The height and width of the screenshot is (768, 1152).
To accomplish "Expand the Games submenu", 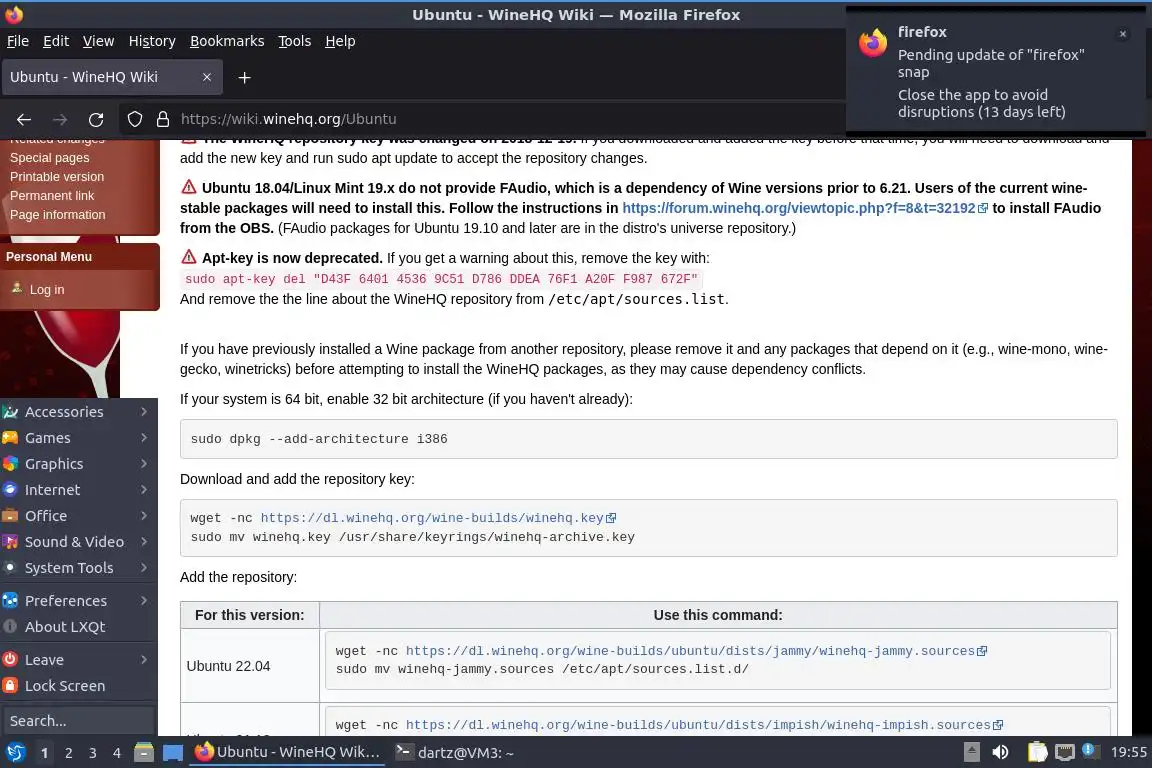I will click(79, 438).
